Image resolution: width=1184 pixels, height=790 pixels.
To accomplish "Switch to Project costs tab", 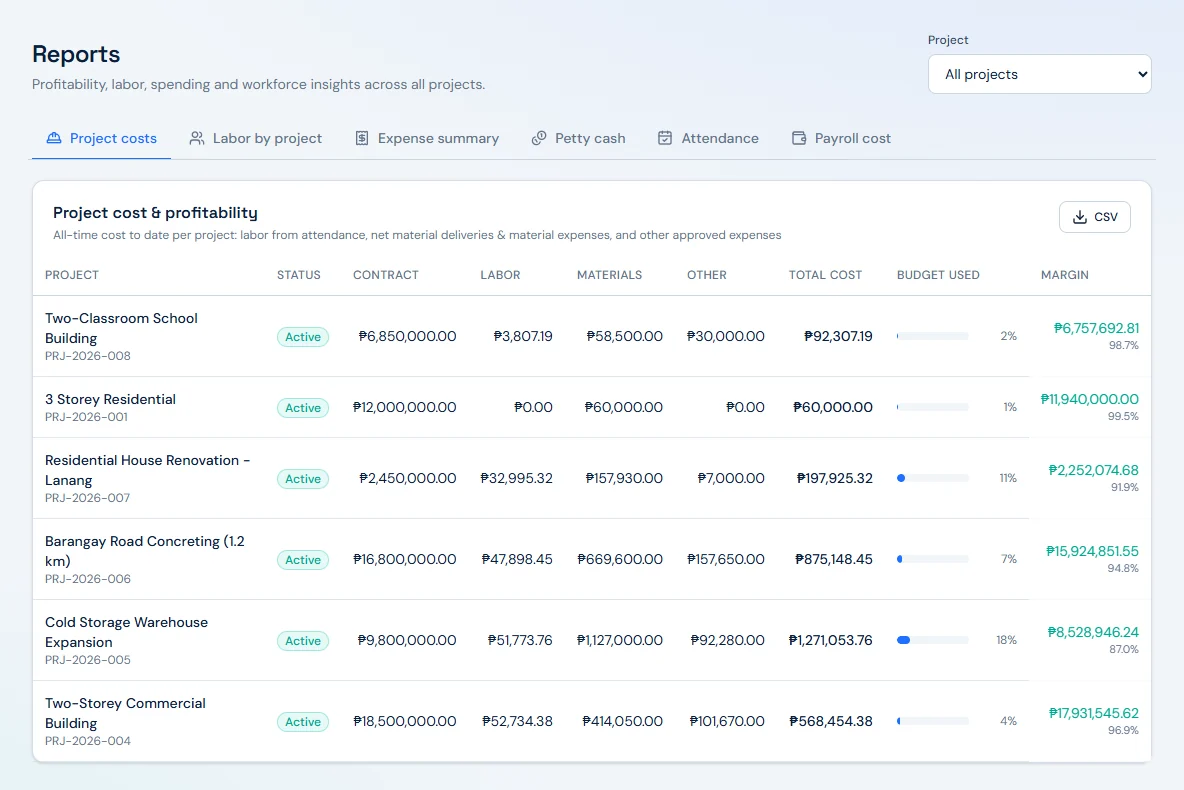I will click(101, 138).
